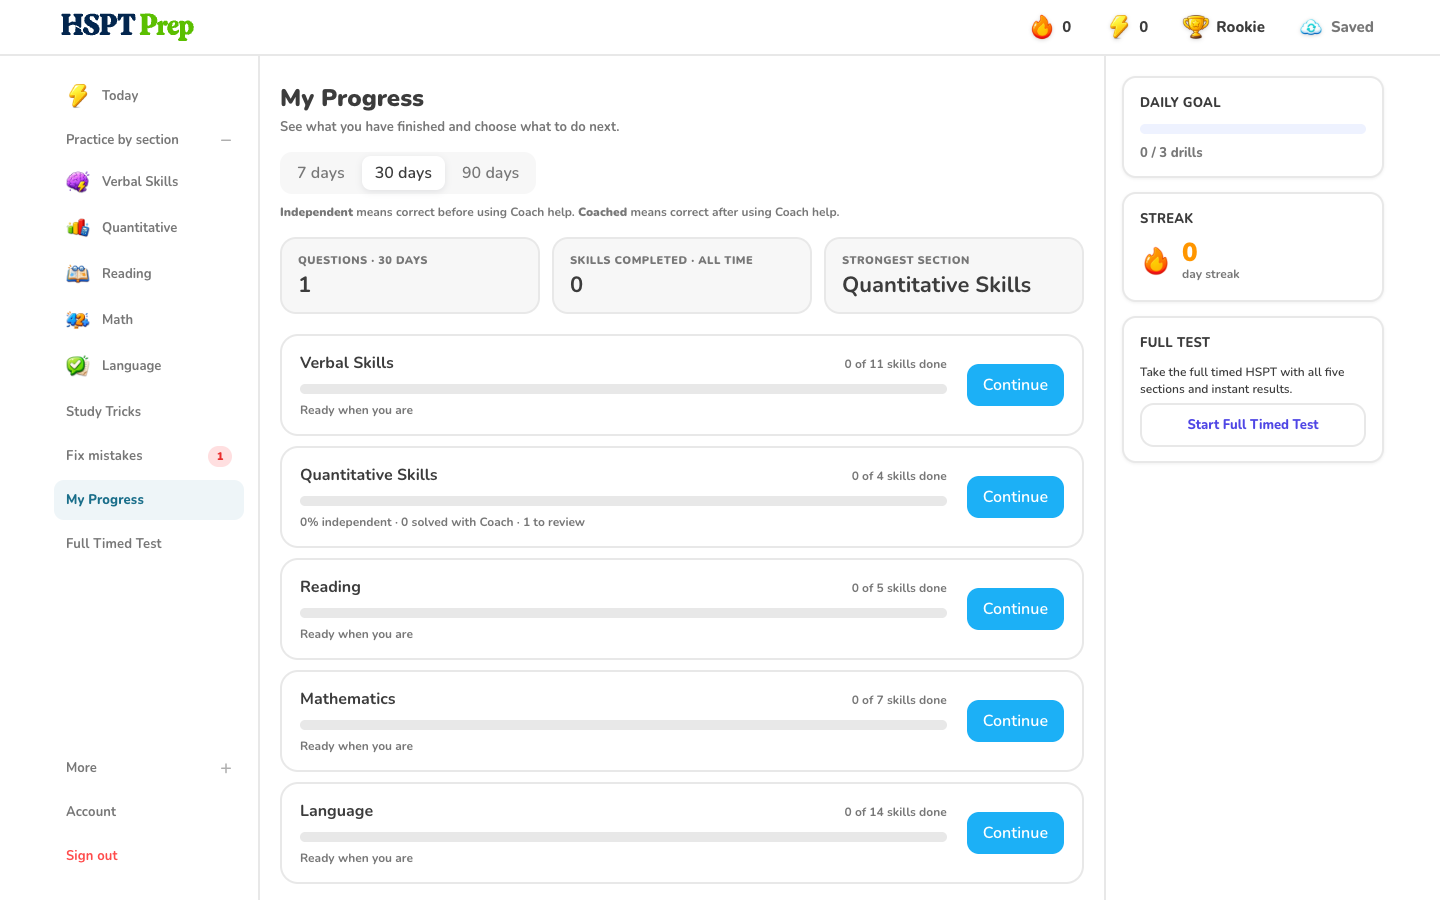Viewport: 1440px width, 900px height.
Task: Click the Rookie rank label
Action: (1240, 27)
